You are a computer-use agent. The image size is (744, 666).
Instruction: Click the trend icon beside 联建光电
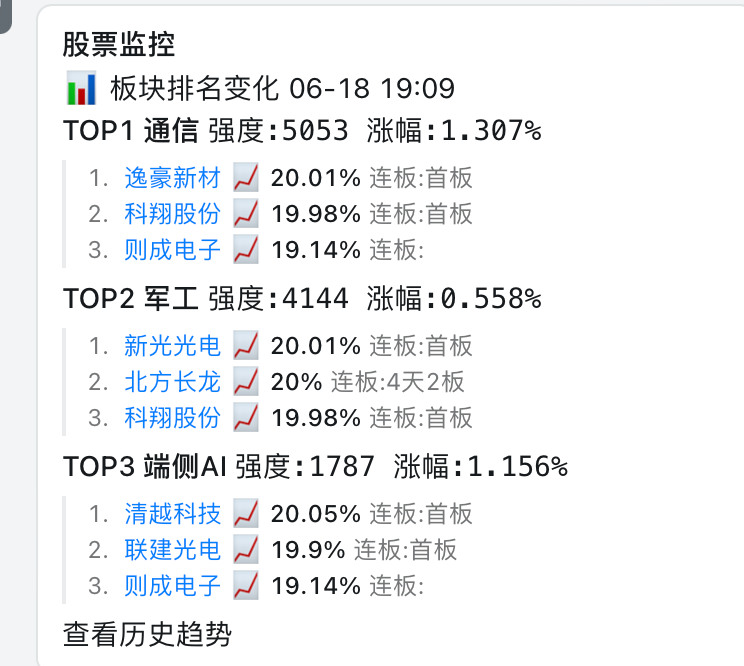click(x=246, y=549)
